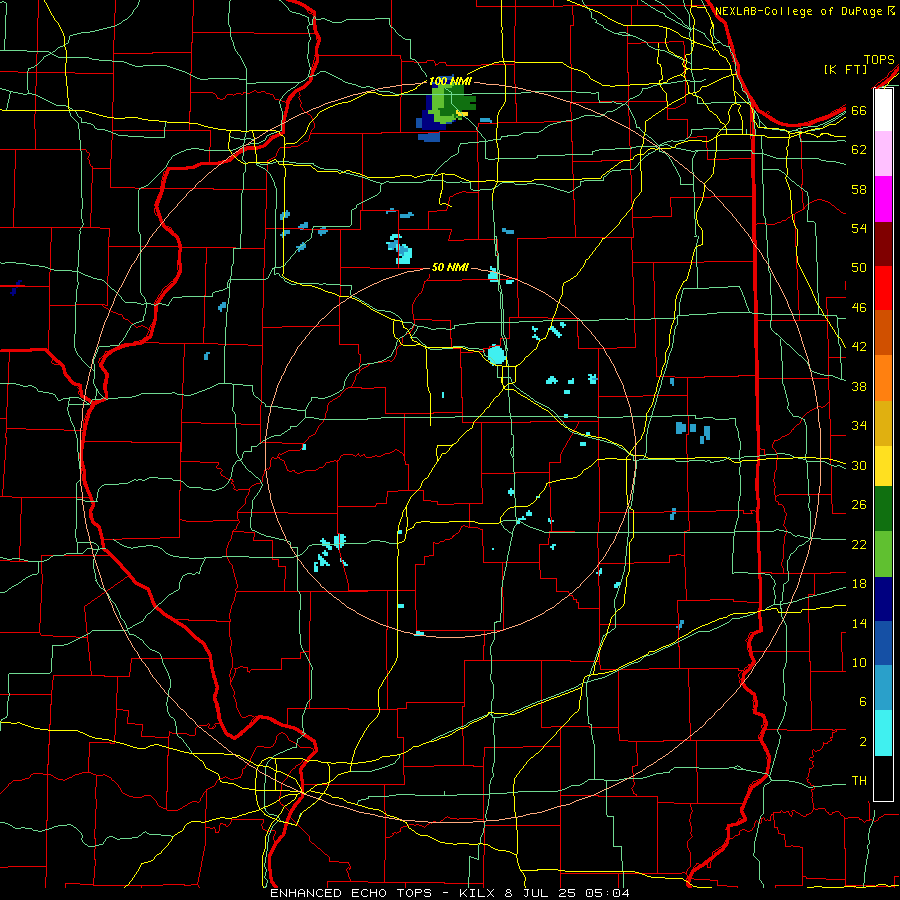900x900 pixels.
Task: Choose the light green legend swatch
Action: 883,554
